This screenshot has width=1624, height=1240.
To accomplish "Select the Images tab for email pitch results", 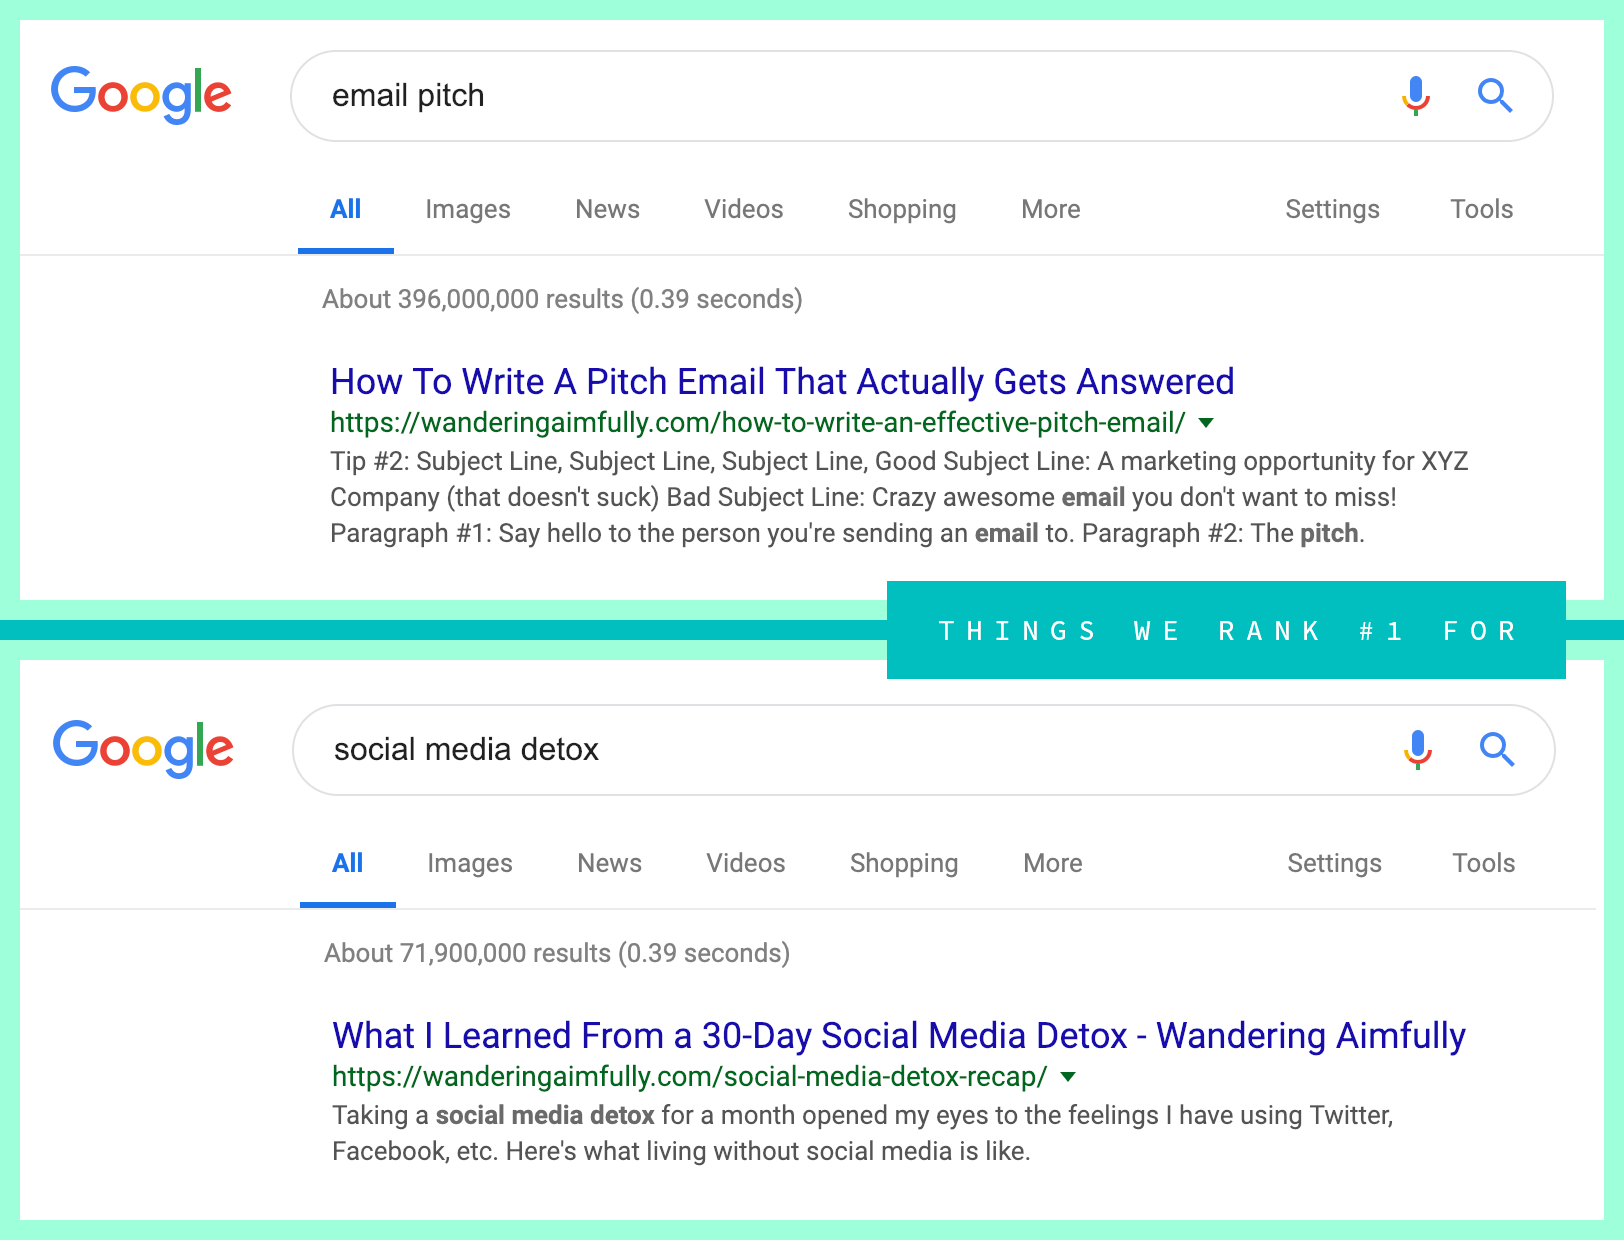I will point(467,209).
